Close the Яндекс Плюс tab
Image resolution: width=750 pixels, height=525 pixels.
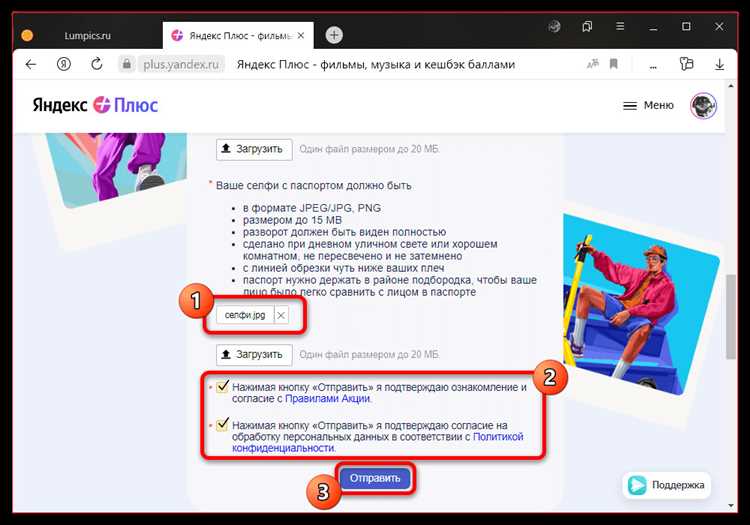pos(301,35)
